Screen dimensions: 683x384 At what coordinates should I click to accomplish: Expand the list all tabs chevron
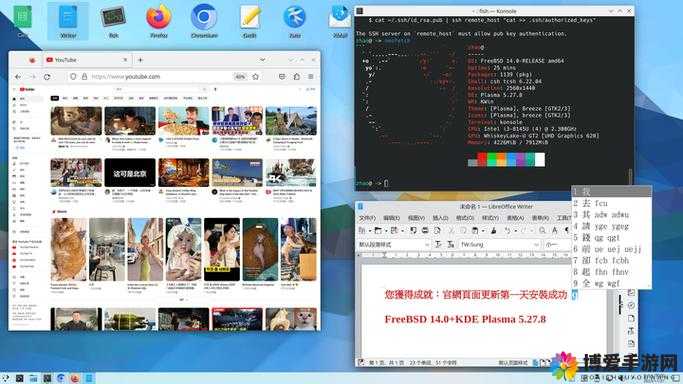point(263,60)
